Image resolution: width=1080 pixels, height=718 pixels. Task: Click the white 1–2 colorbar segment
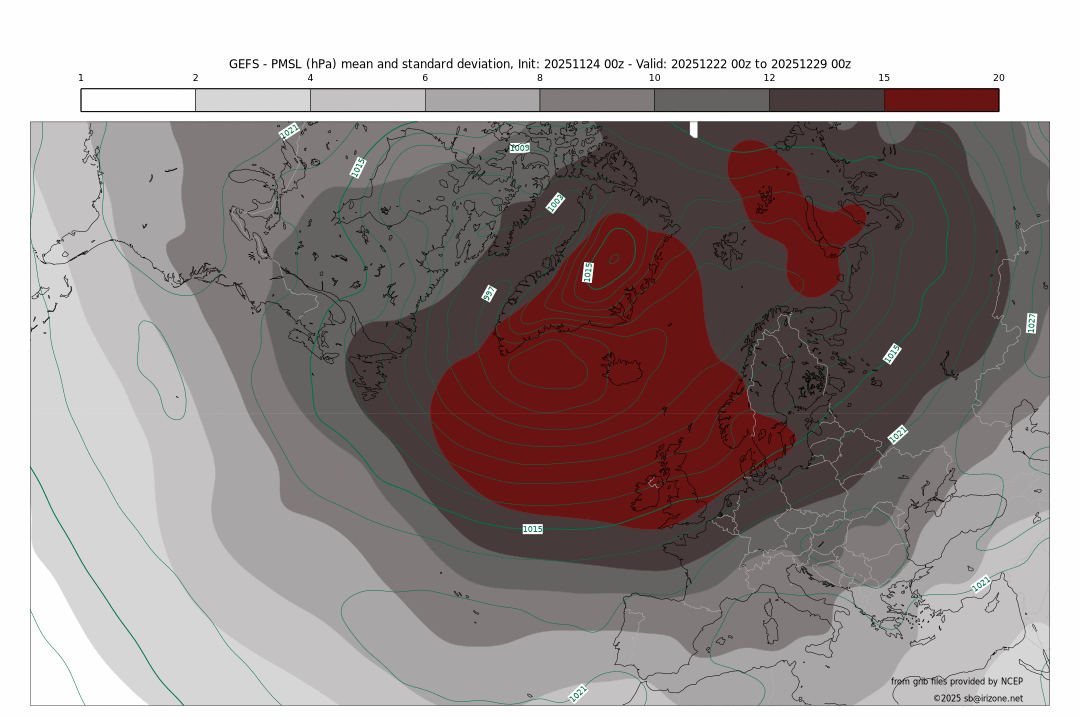[x=138, y=100]
